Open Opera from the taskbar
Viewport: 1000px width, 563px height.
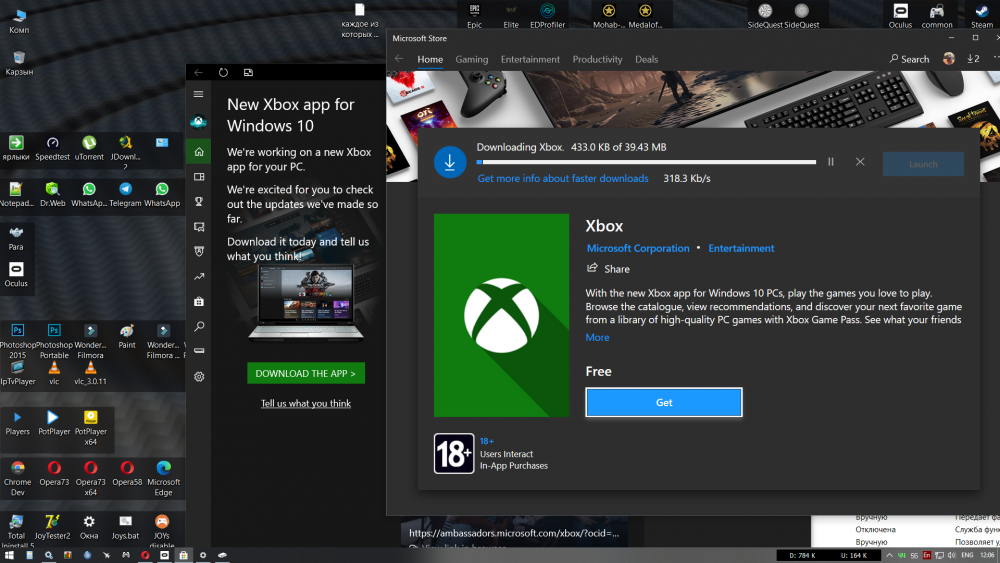[x=145, y=555]
